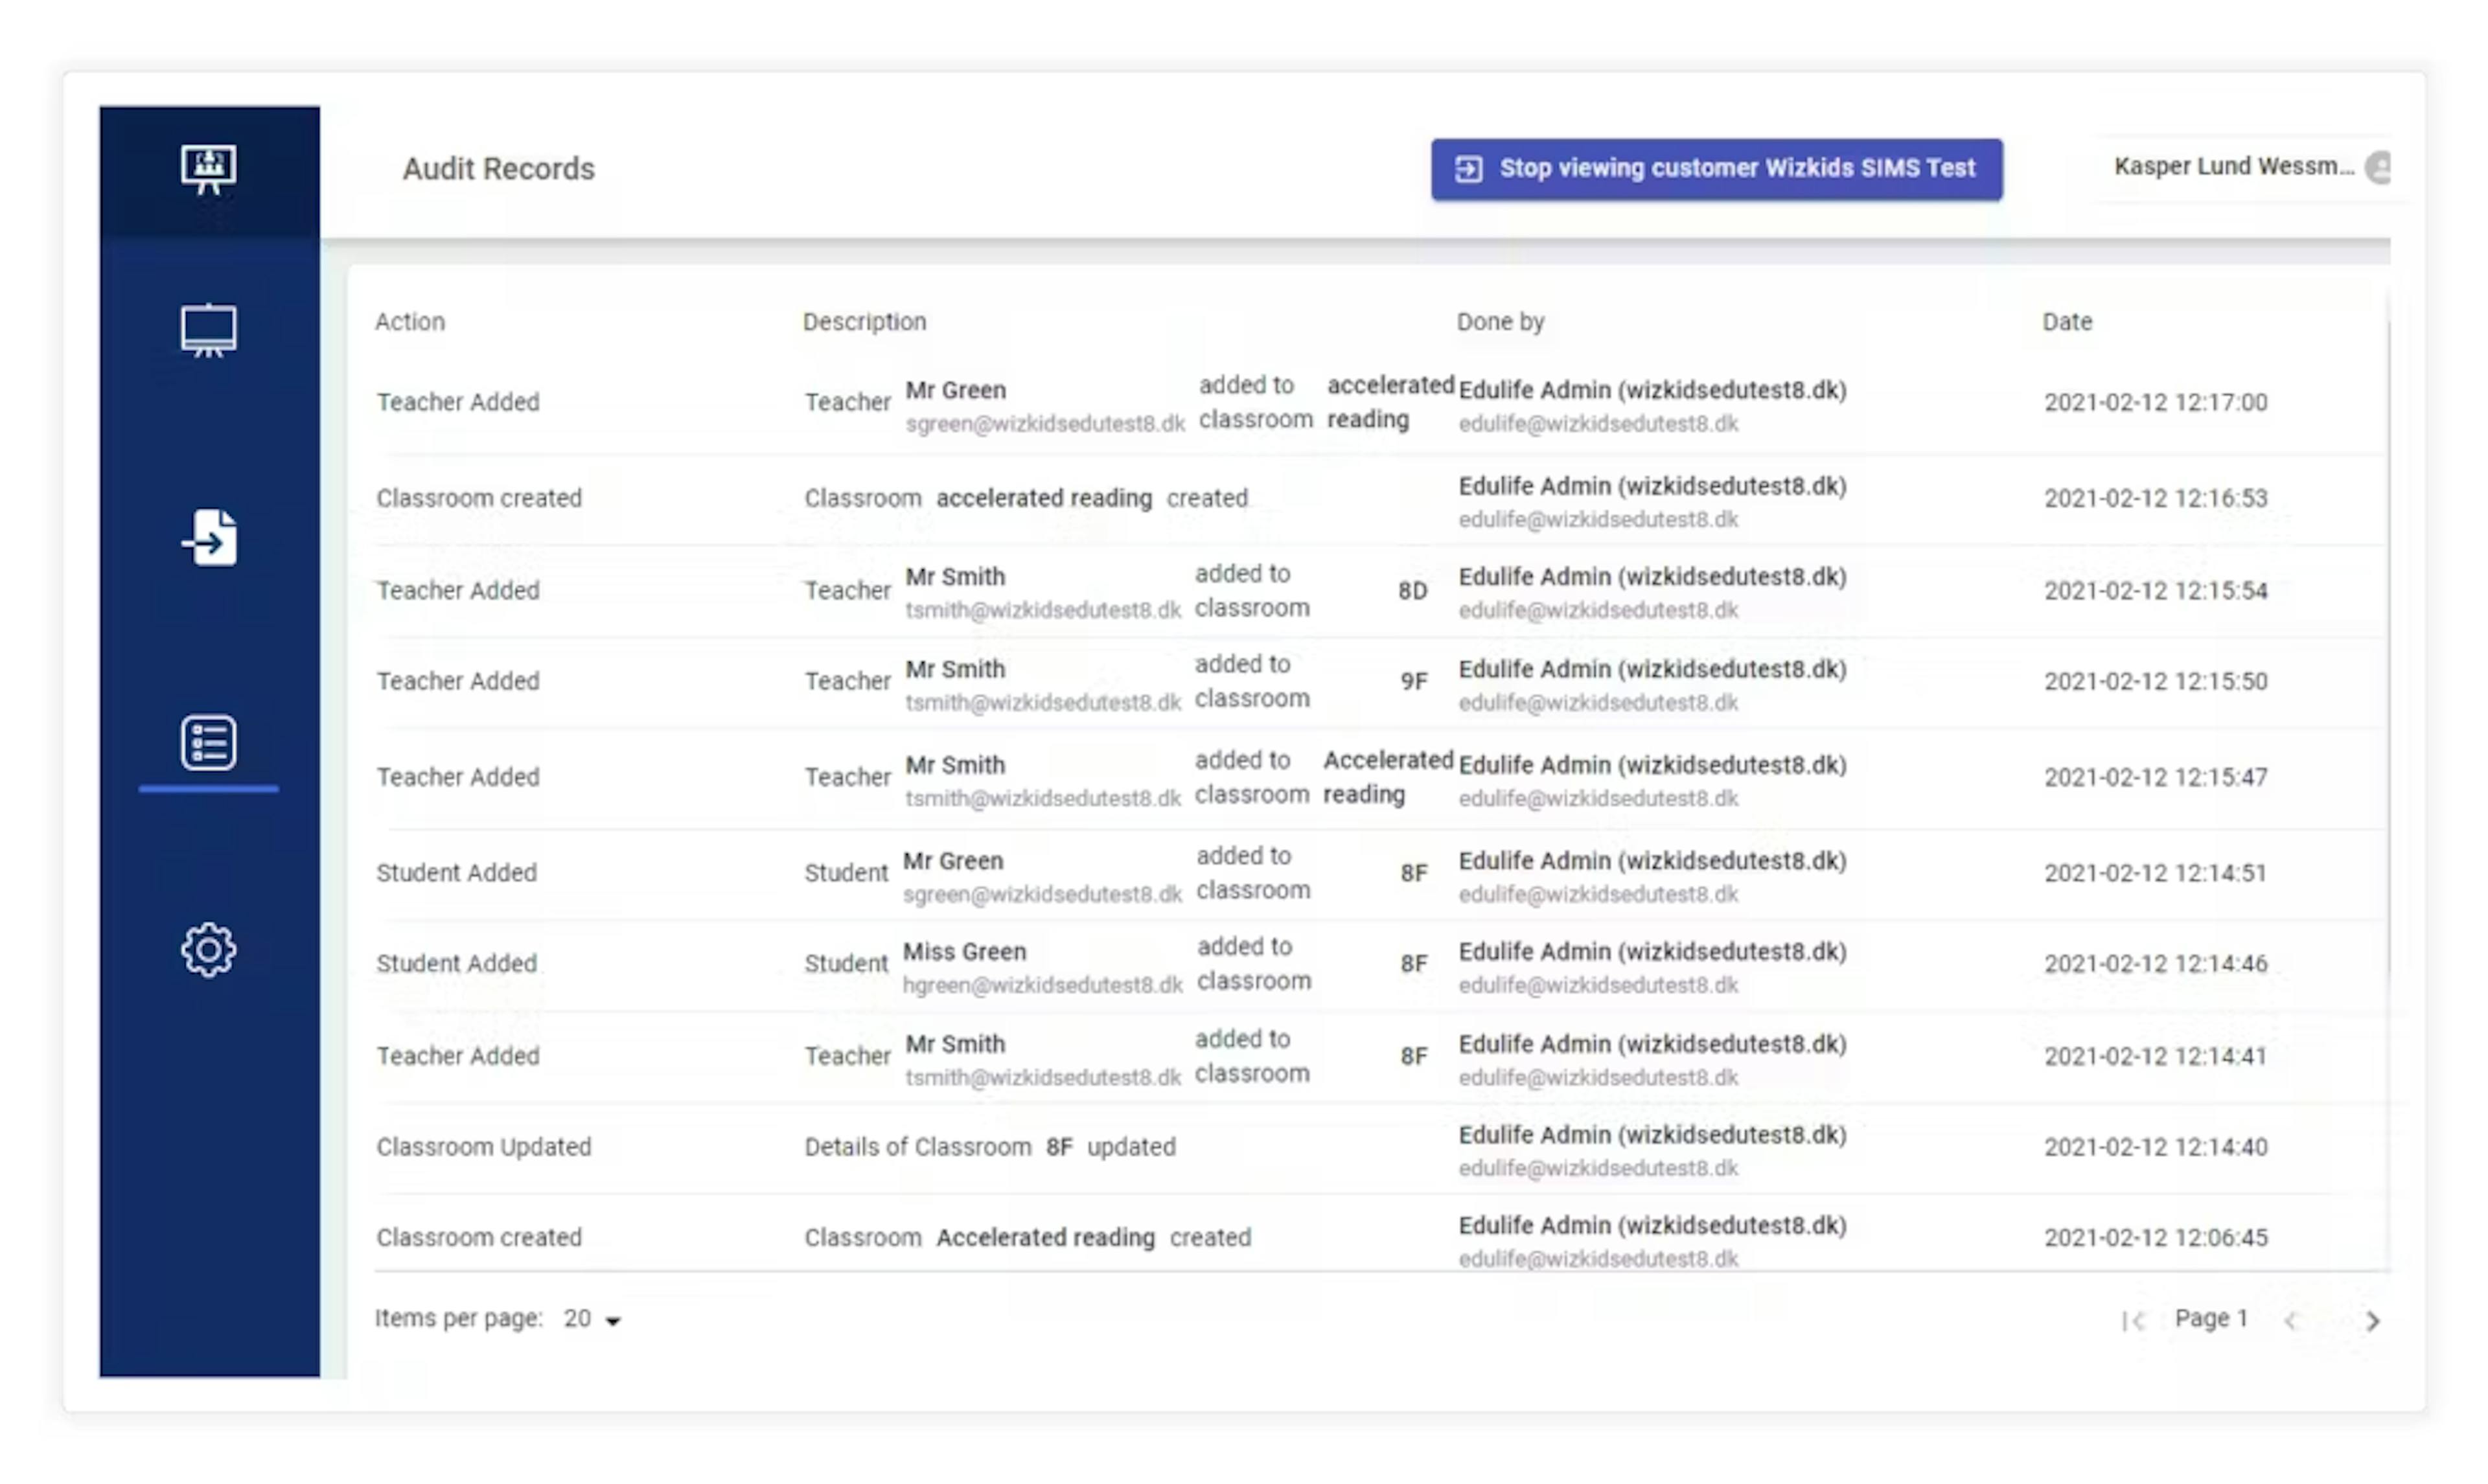Go to the first page arrow
Viewport: 2488px width, 1484px height.
2133,1321
